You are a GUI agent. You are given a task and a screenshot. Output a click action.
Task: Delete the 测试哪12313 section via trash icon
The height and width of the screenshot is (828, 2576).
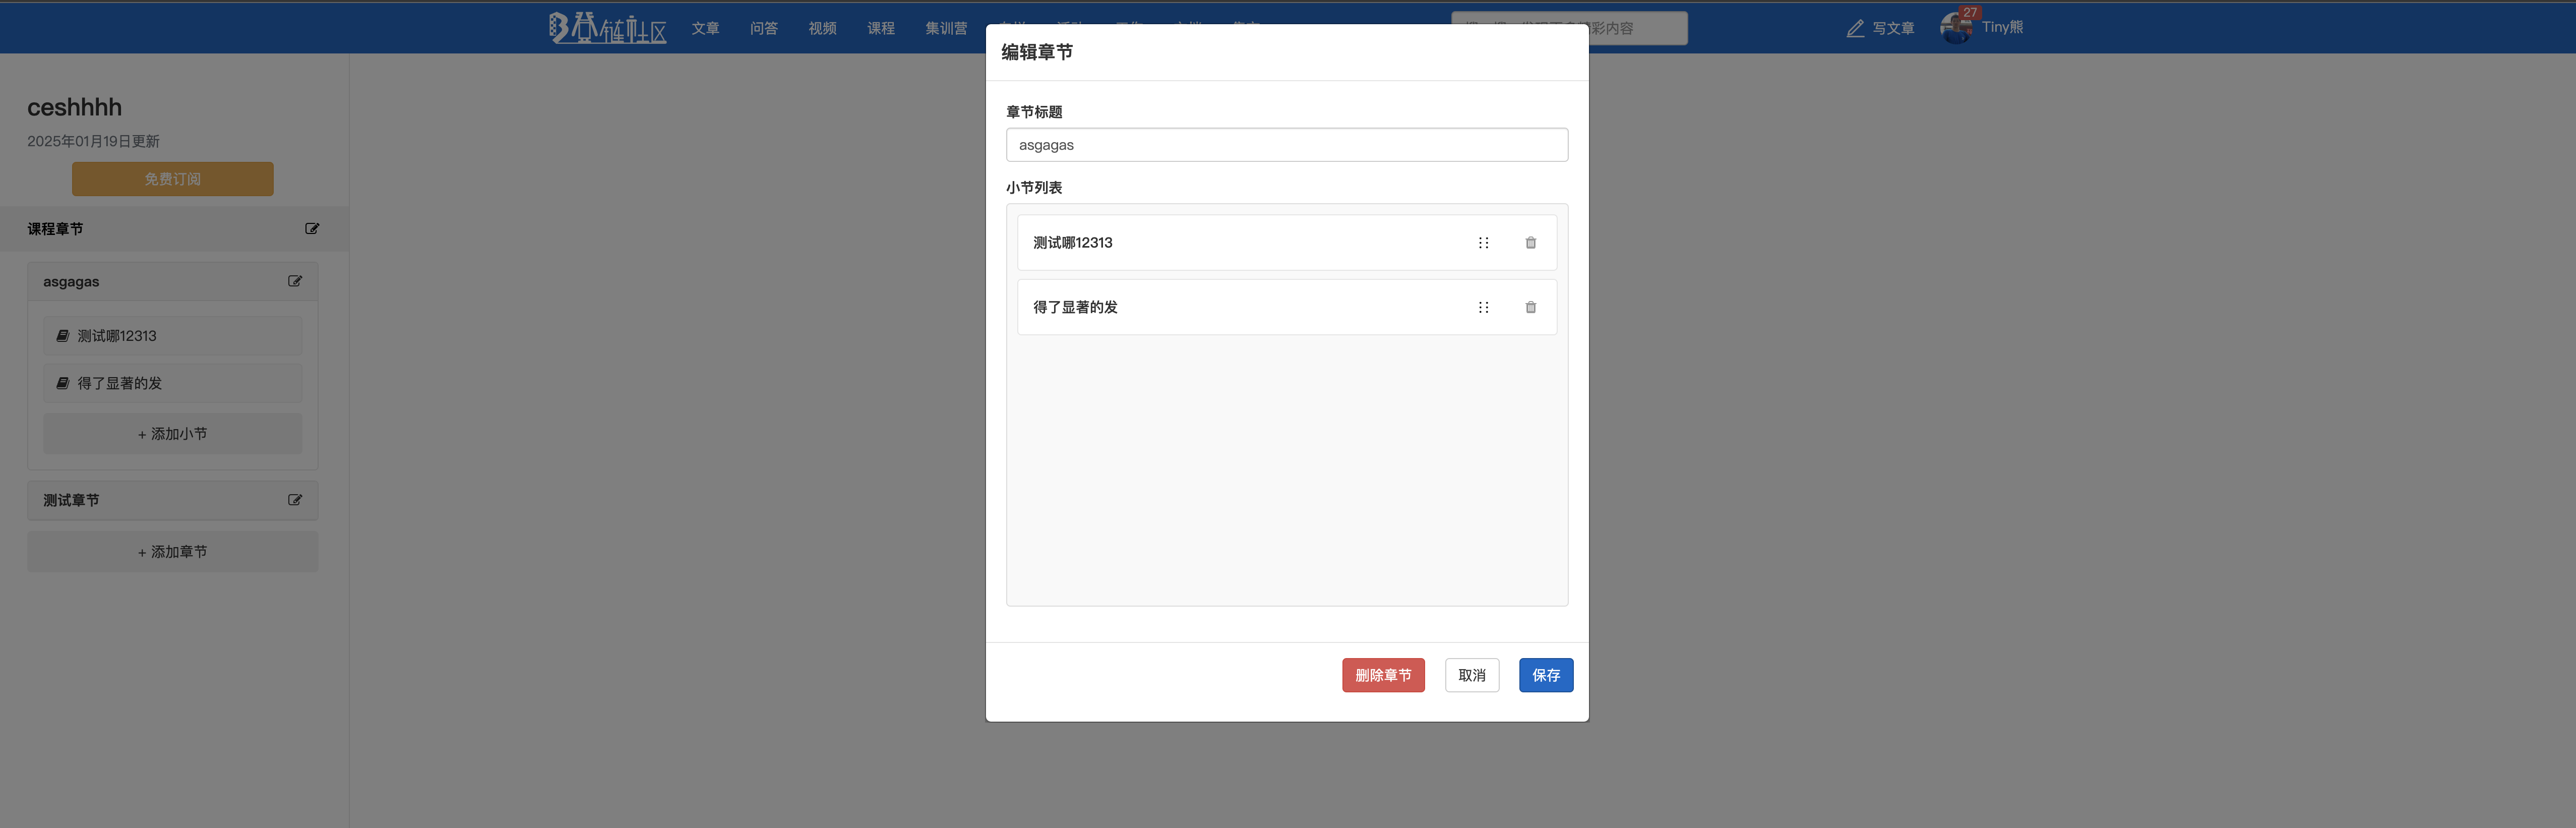tap(1530, 243)
